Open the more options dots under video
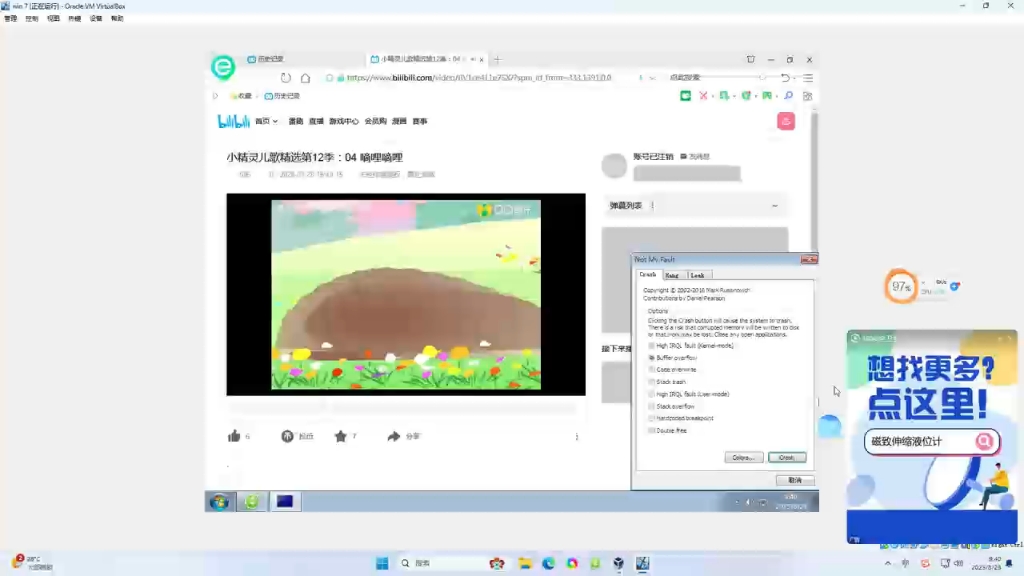 point(577,436)
